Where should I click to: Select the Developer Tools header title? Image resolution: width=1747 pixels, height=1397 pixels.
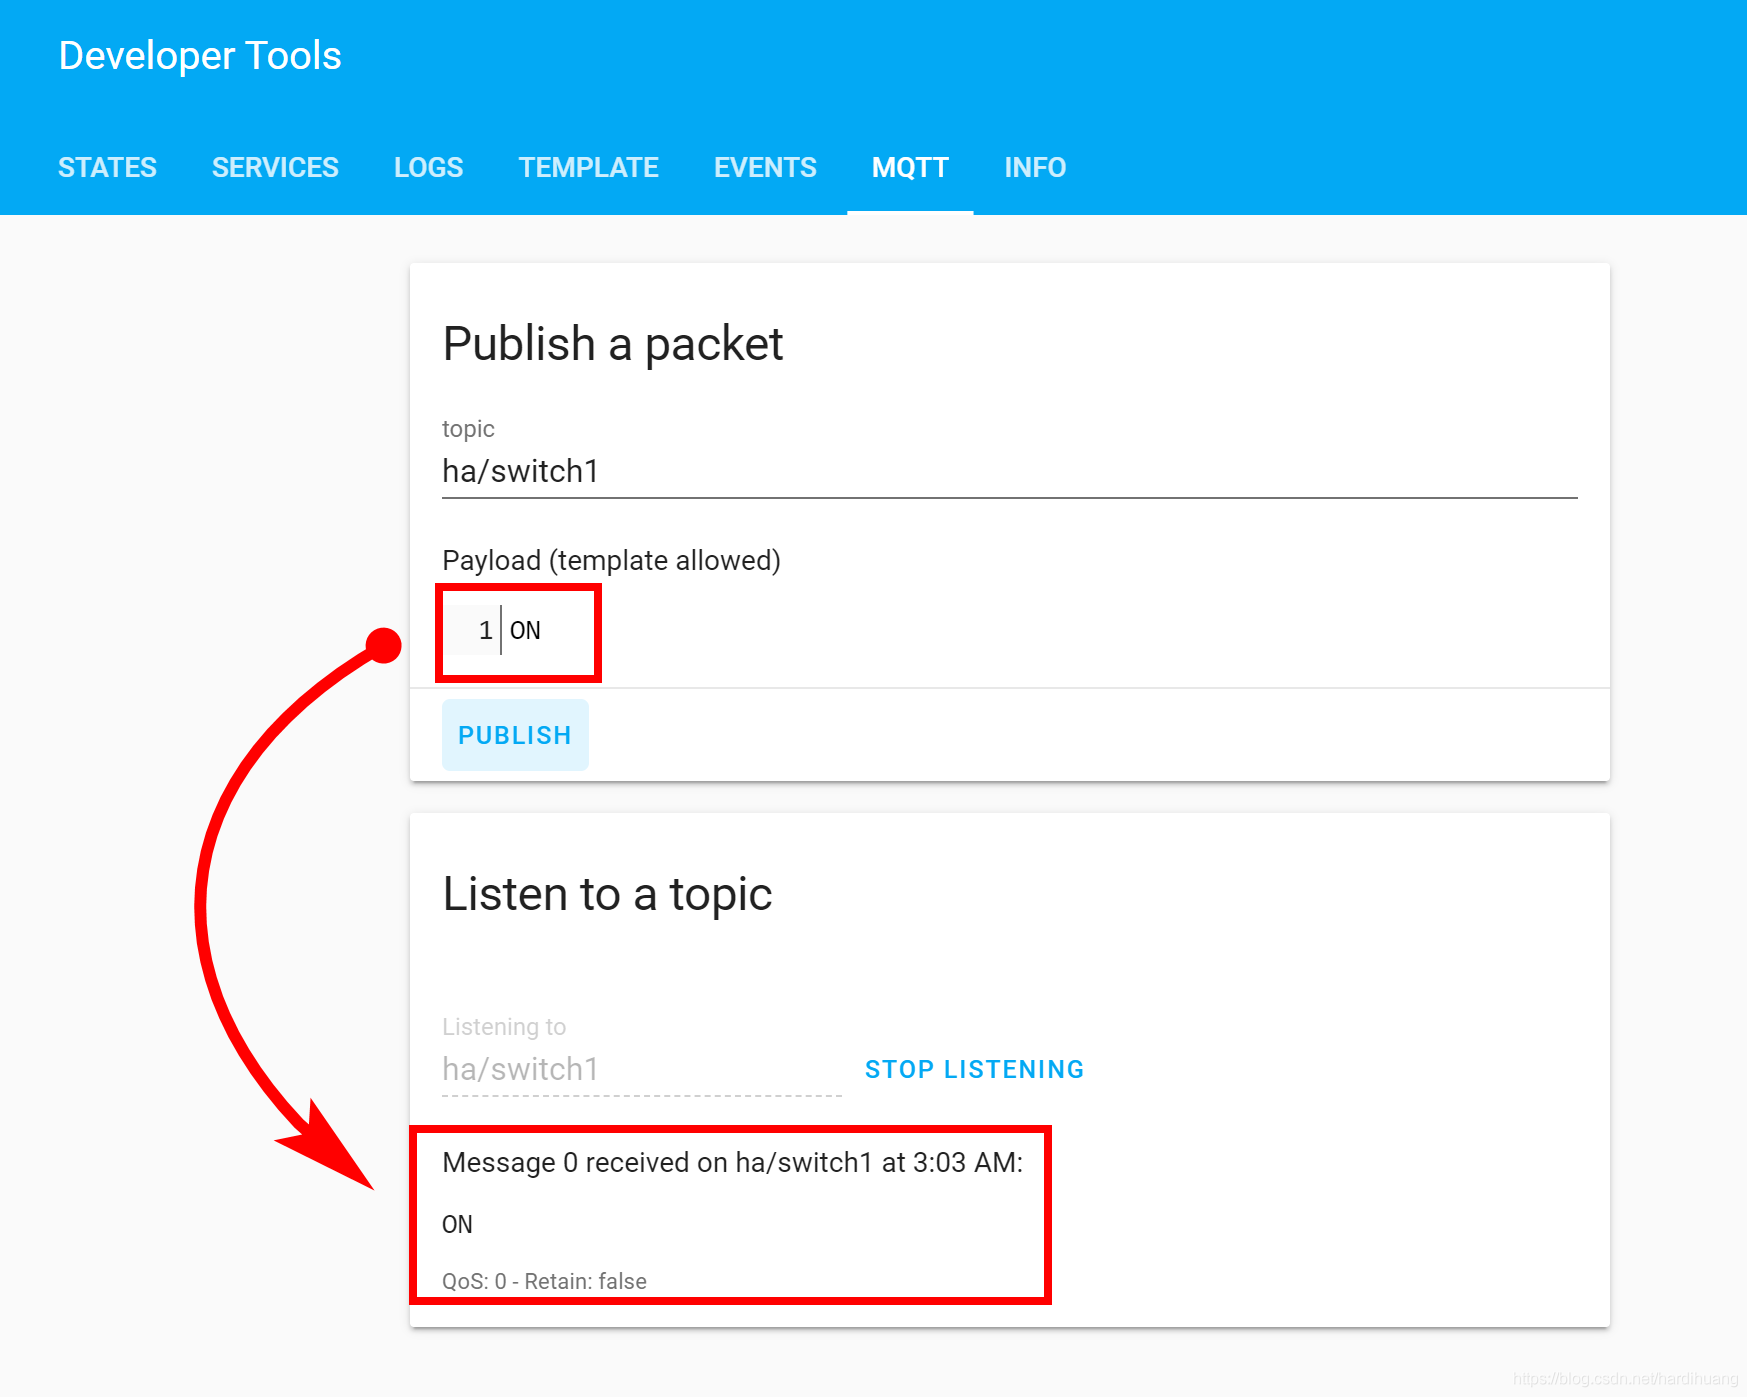pos(200,56)
